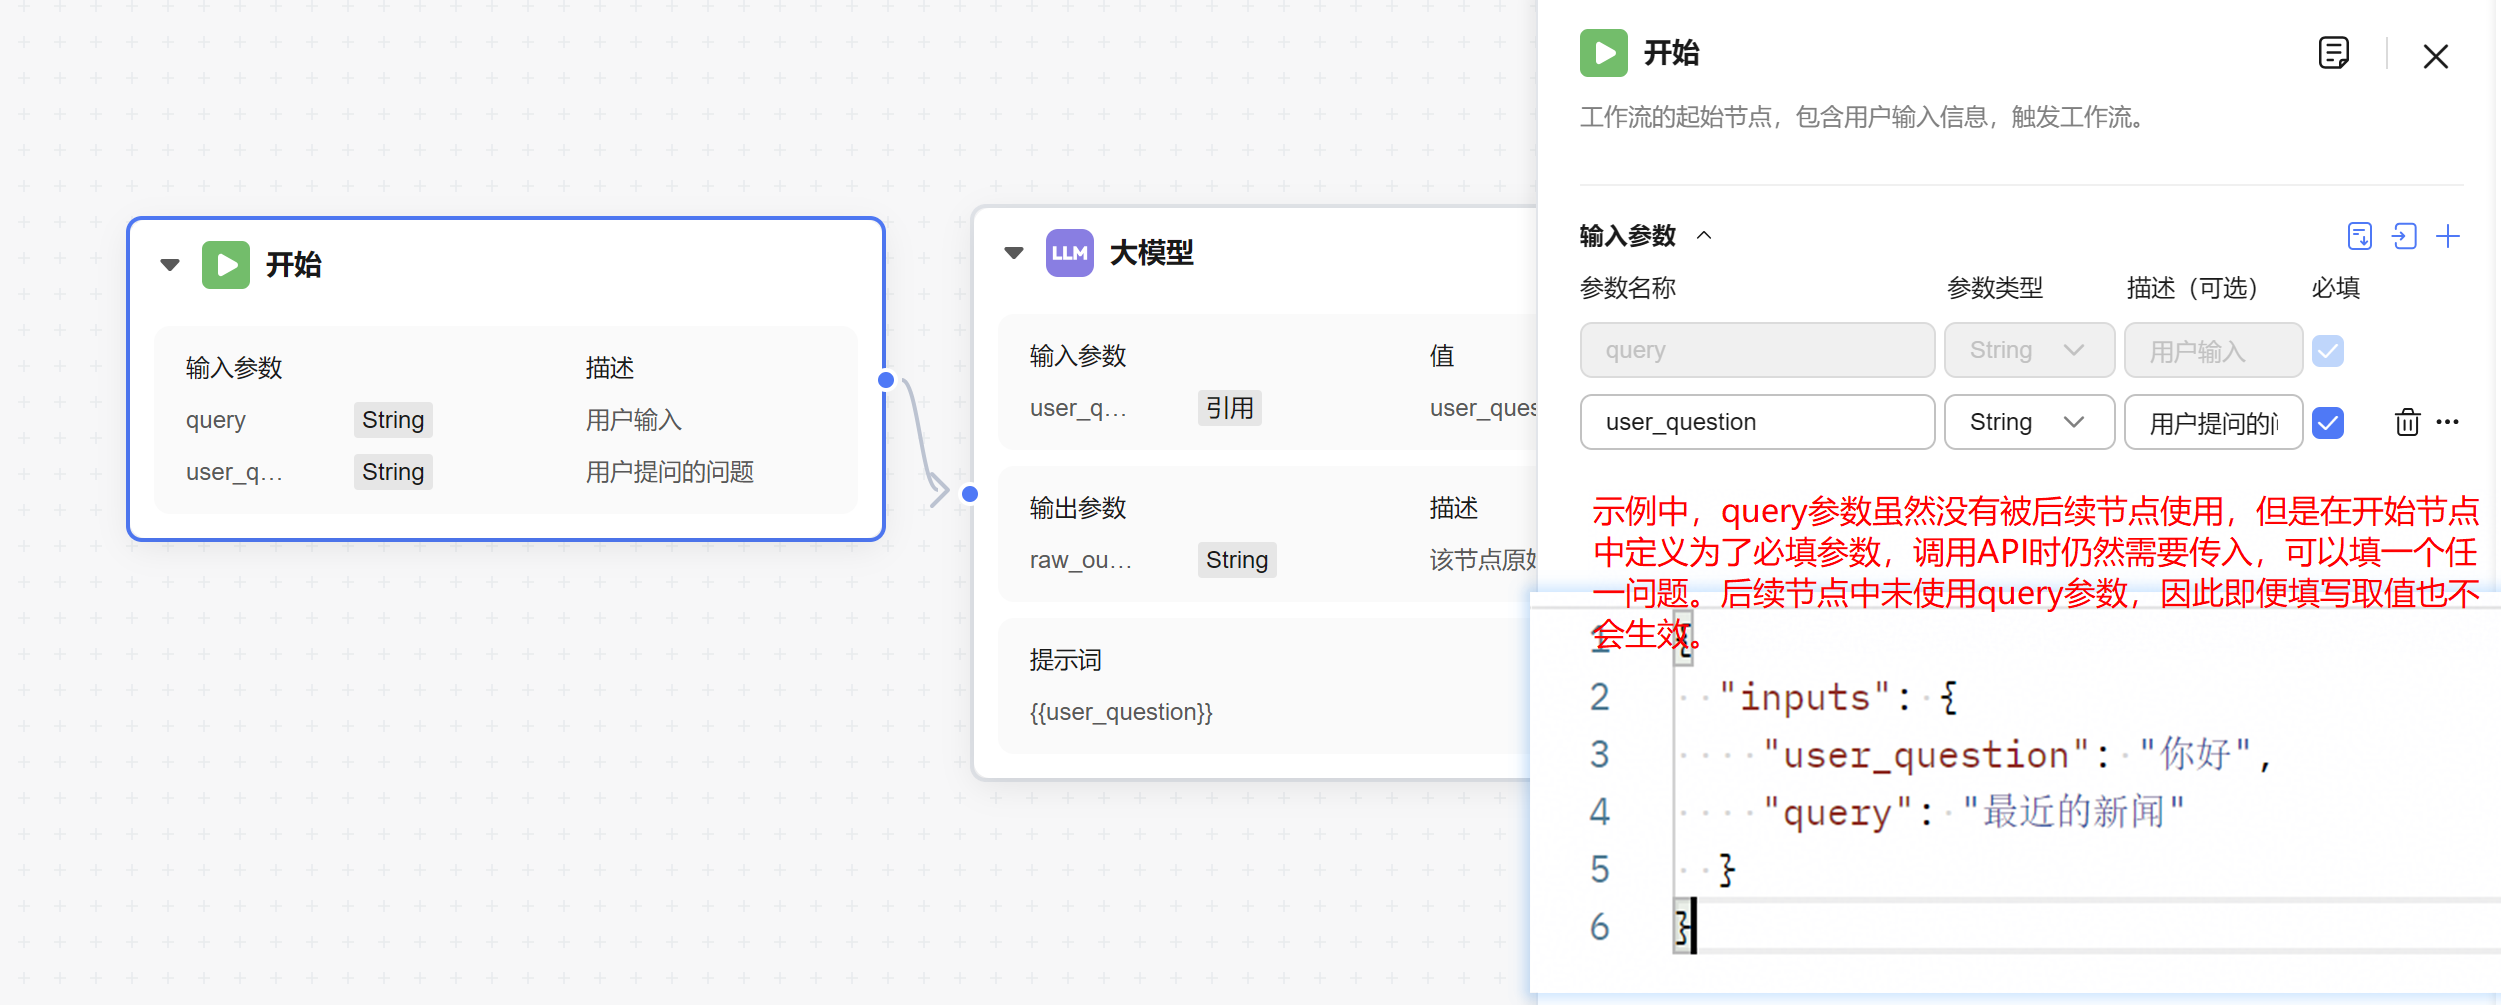Click the "query": "最近的新闻" JSON line
Image resolution: width=2501 pixels, height=1005 pixels.
pos(1974,812)
